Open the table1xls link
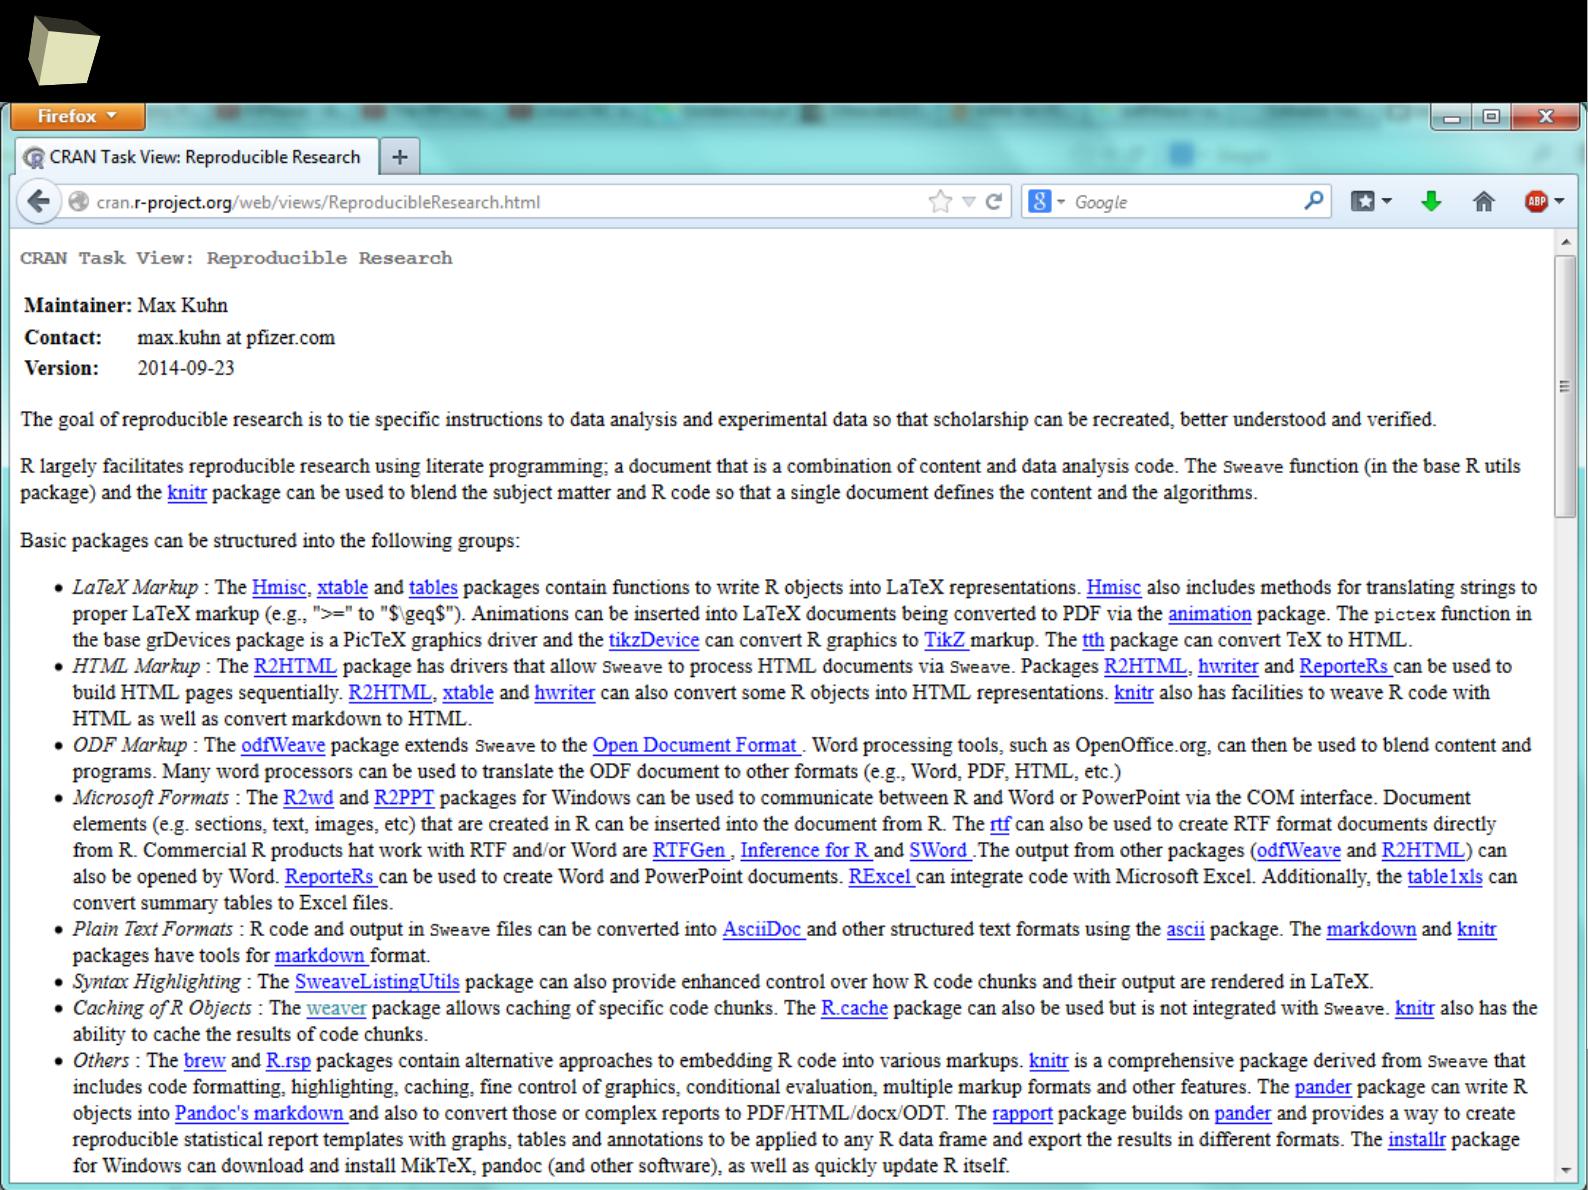1588x1190 pixels. pos(1445,877)
